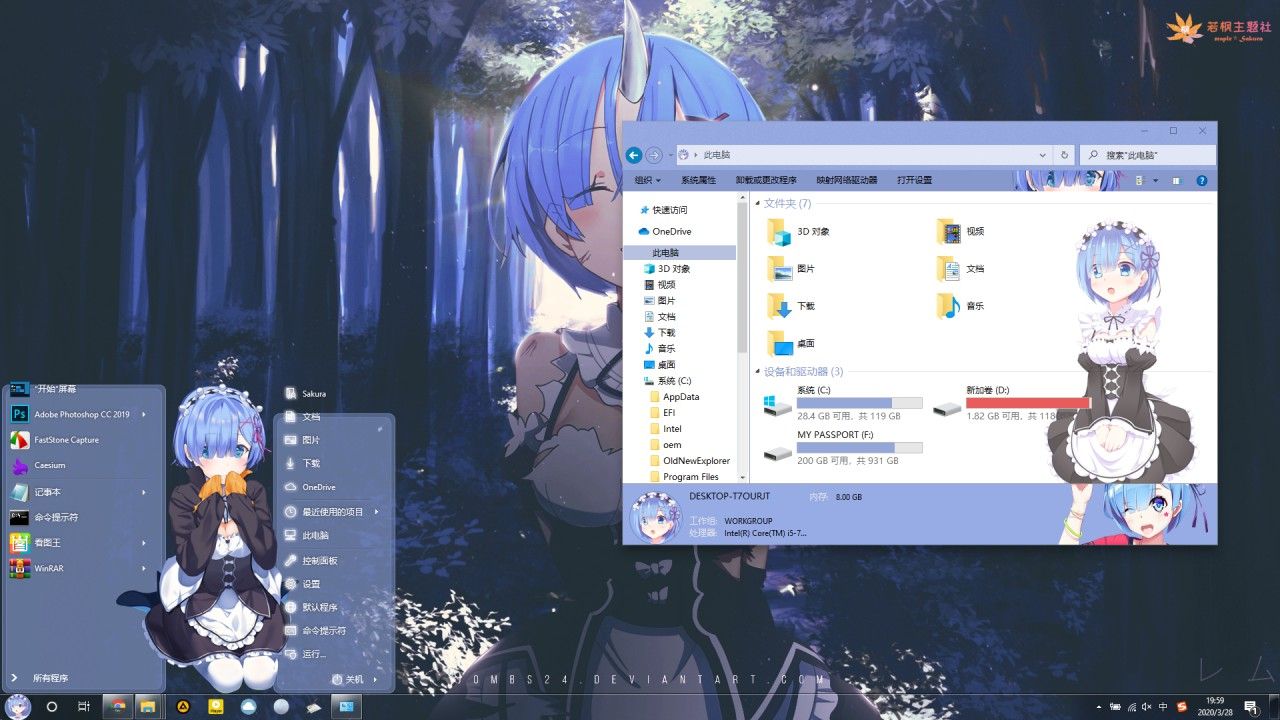Viewport: 1280px width, 720px height.
Task: Open File Explorer taskbar icon
Action: pos(147,706)
